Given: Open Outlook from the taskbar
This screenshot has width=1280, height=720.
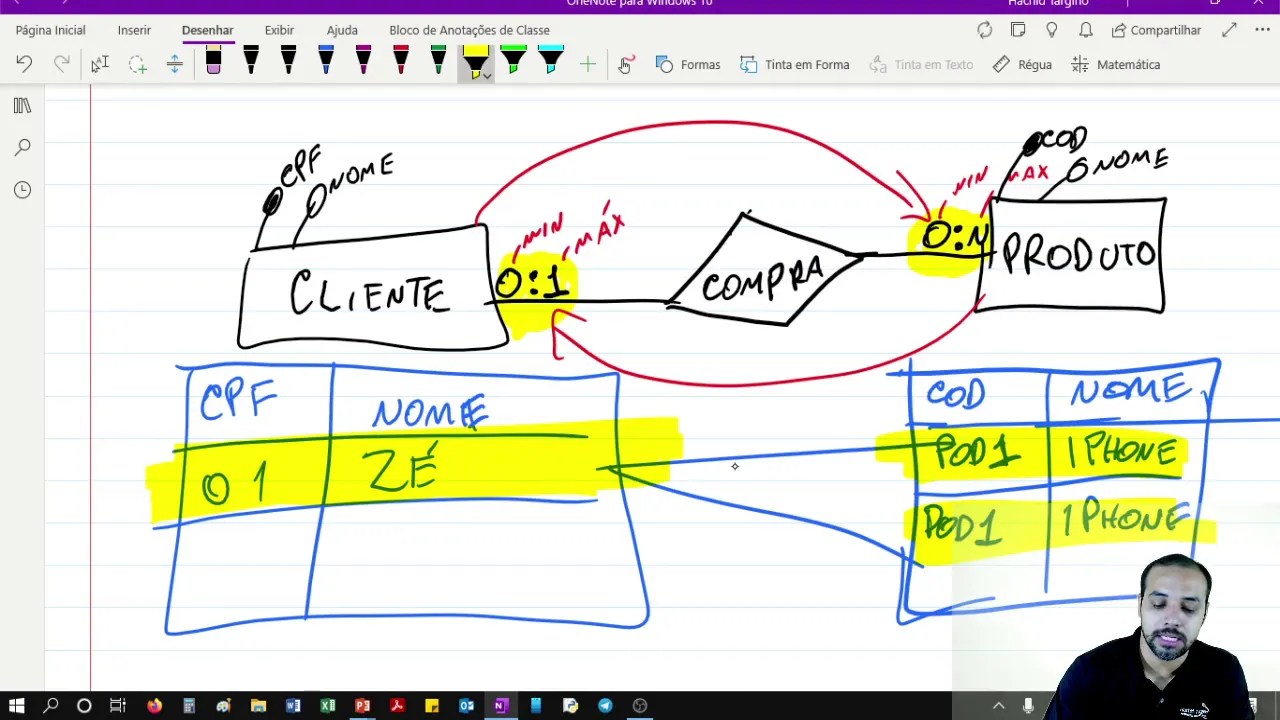Looking at the screenshot, I should pos(466,706).
